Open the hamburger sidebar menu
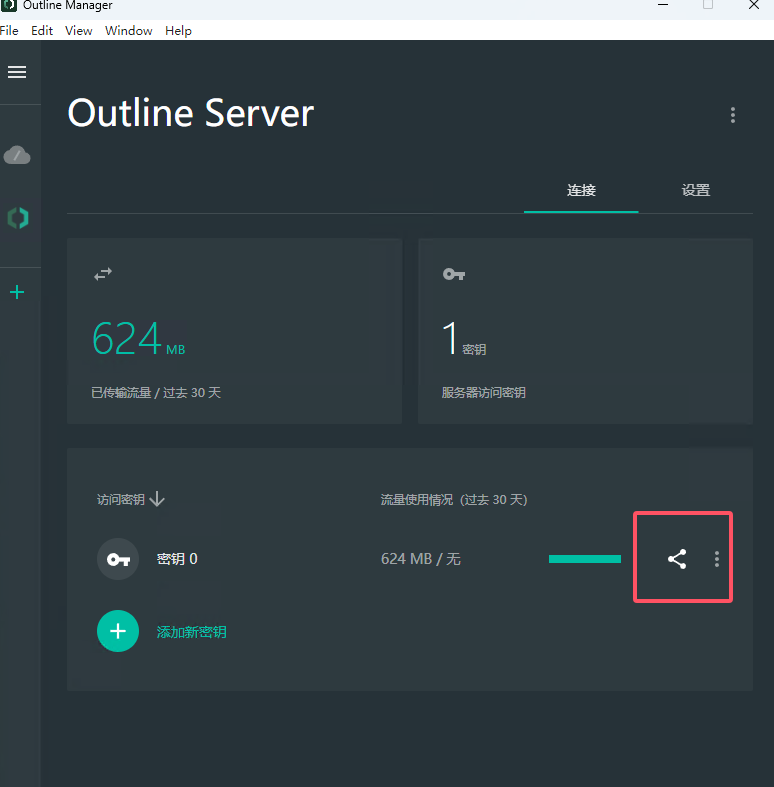Screen dimensions: 774x787 [17, 72]
